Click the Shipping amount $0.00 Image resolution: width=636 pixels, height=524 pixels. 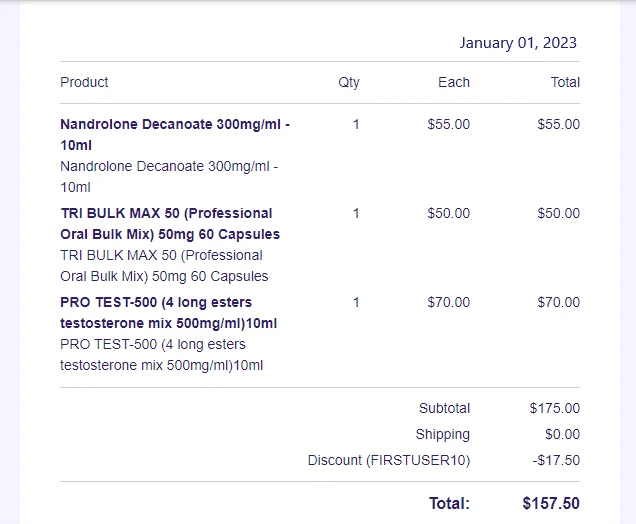(562, 434)
